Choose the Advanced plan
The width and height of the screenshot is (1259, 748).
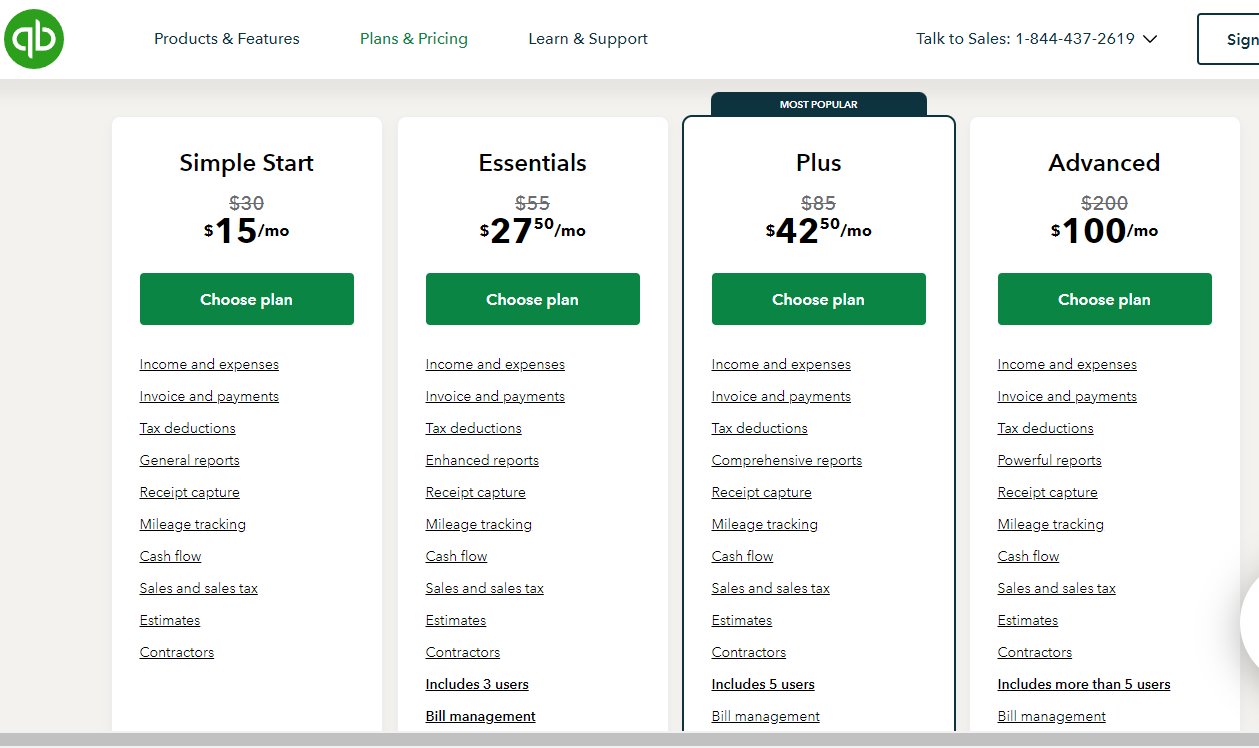pyautogui.click(x=1105, y=299)
